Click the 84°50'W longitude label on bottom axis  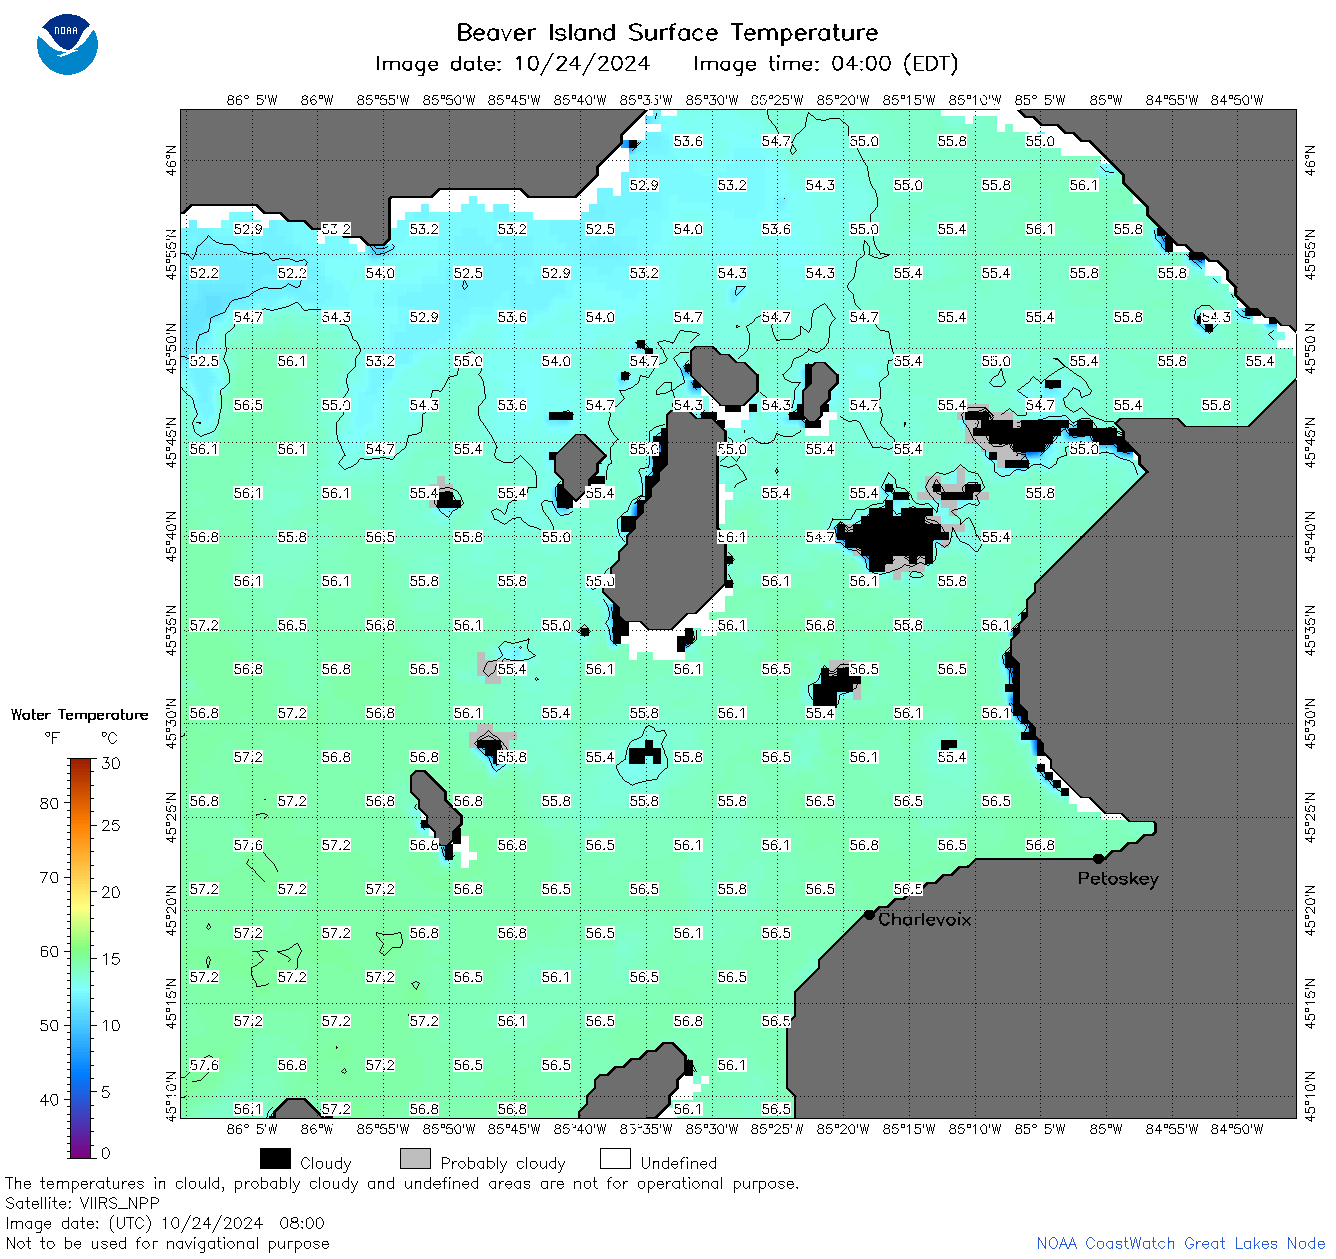pos(1237,1129)
